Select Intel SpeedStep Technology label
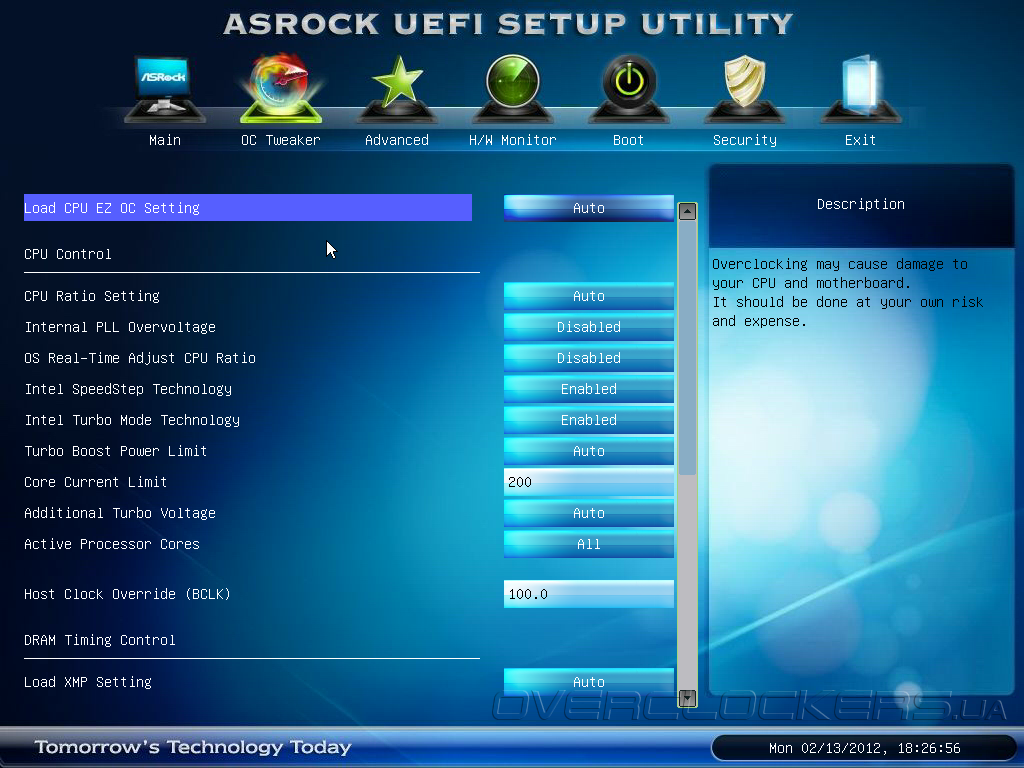 coord(128,389)
